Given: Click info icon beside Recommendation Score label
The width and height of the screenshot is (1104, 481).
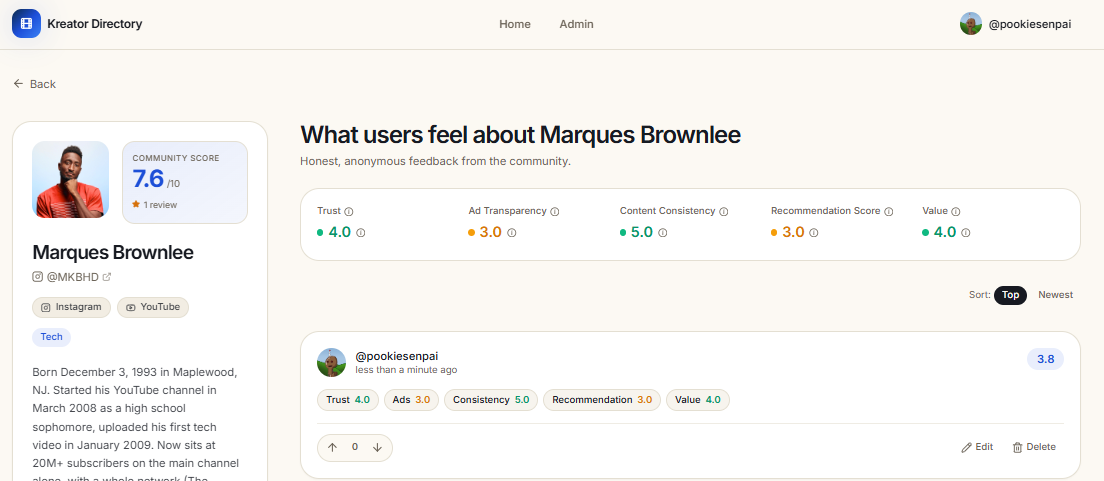Looking at the screenshot, I should tap(889, 211).
